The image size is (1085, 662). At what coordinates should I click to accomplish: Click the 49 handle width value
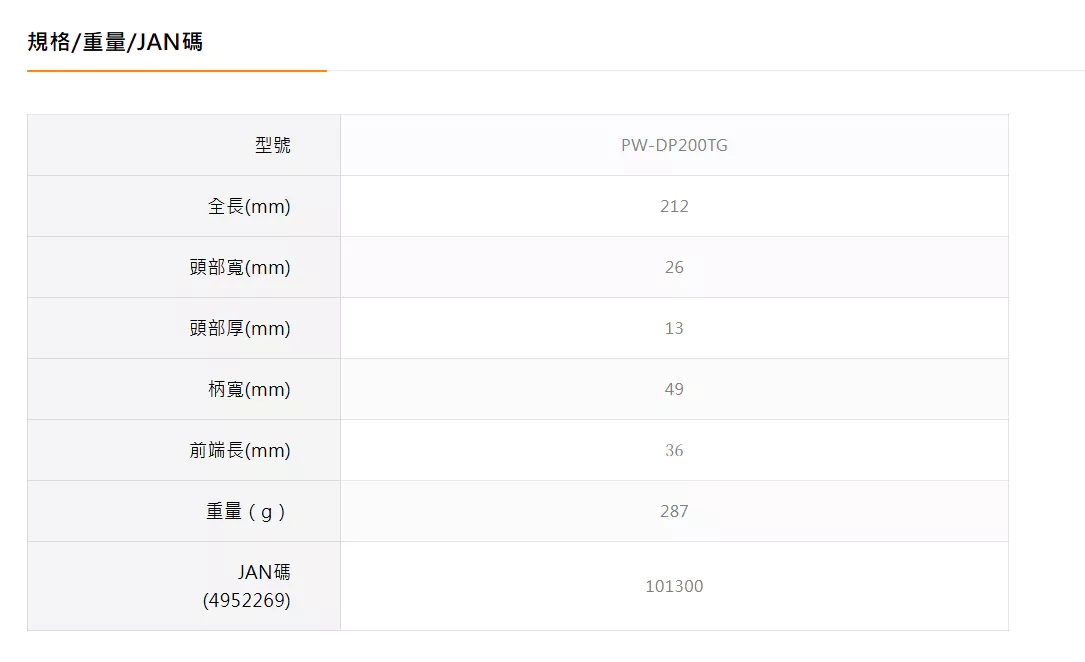tap(674, 389)
